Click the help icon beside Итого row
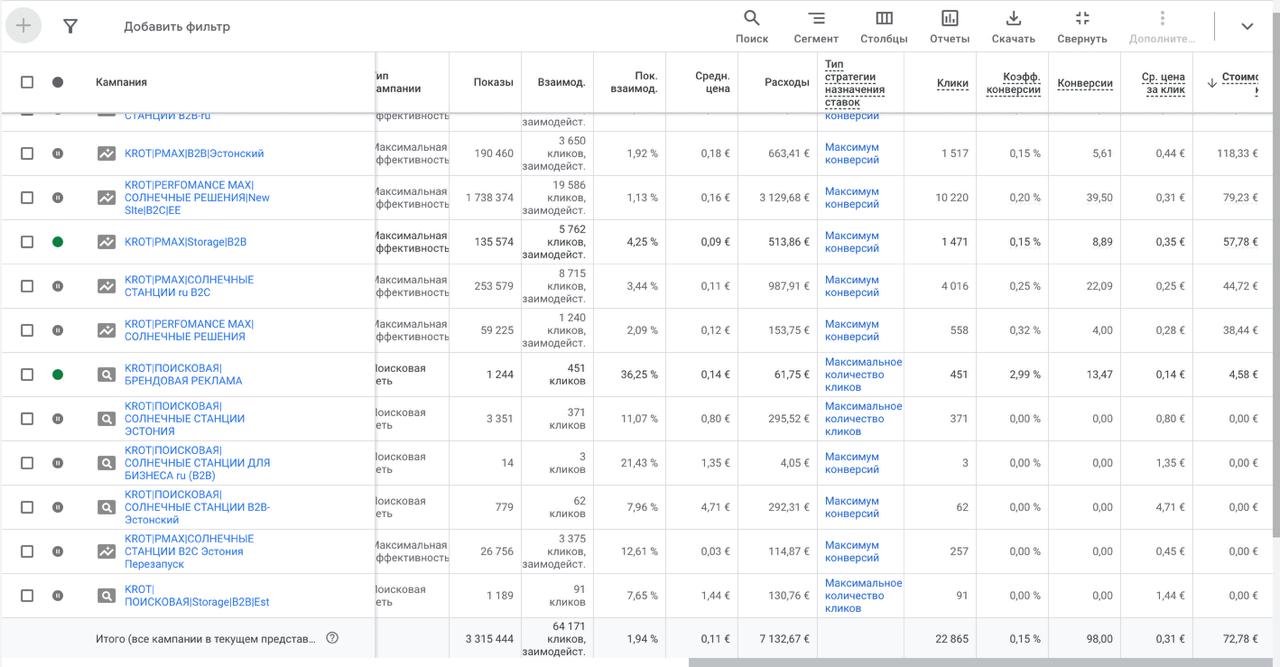 click(x=333, y=638)
